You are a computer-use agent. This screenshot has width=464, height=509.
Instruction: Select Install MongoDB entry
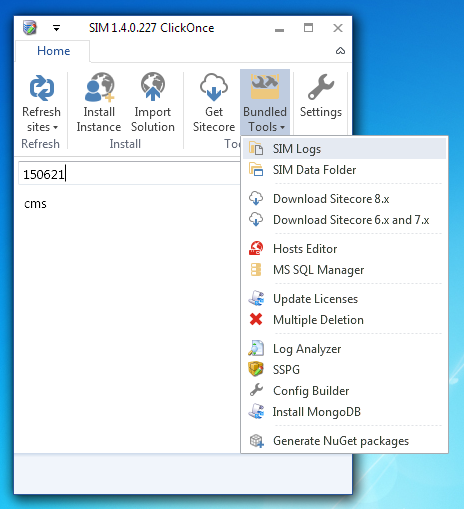[345, 412]
